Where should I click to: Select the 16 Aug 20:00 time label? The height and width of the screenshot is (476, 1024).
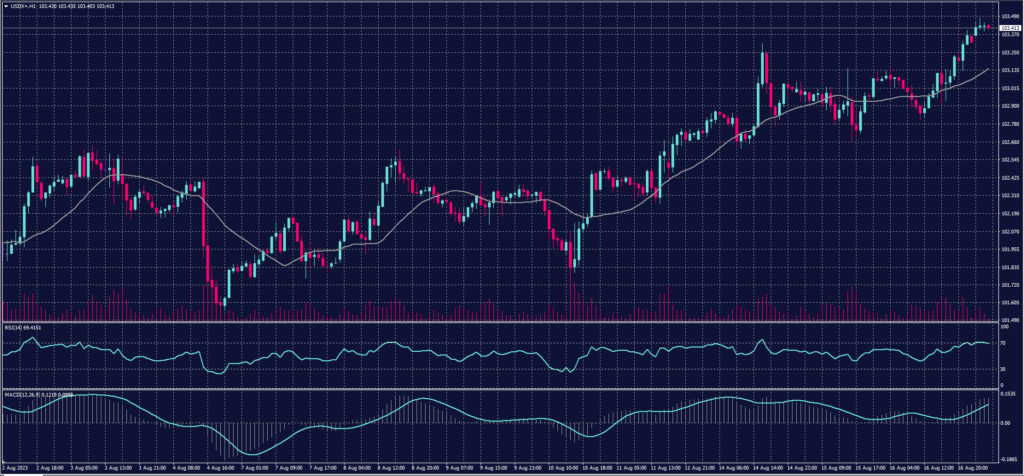[973, 467]
